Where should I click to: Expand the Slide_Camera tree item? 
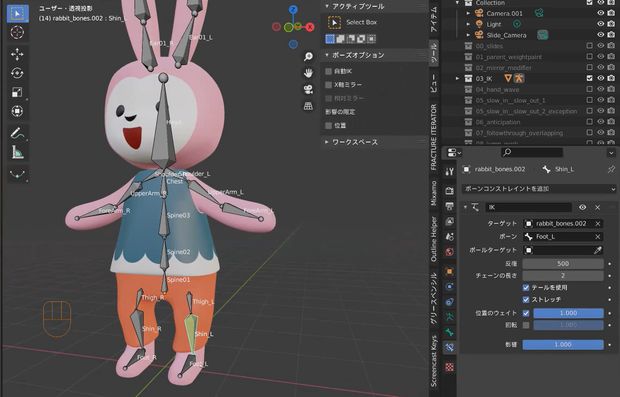point(469,35)
